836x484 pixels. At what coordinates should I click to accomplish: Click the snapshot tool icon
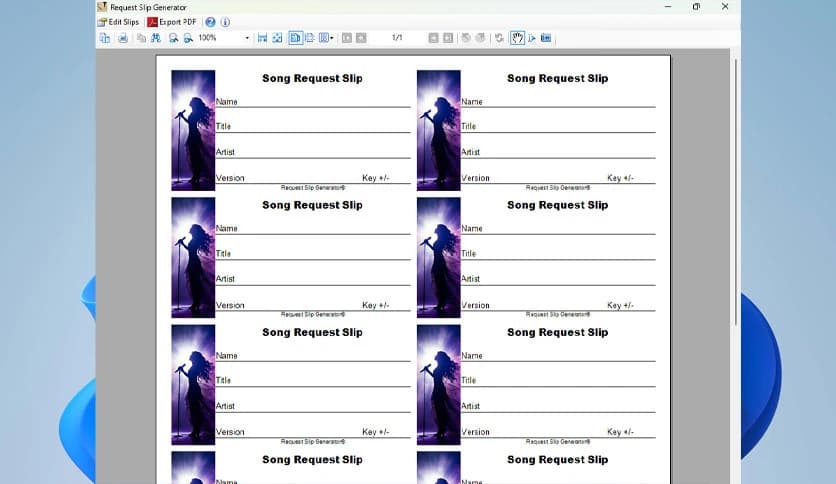tap(546, 38)
